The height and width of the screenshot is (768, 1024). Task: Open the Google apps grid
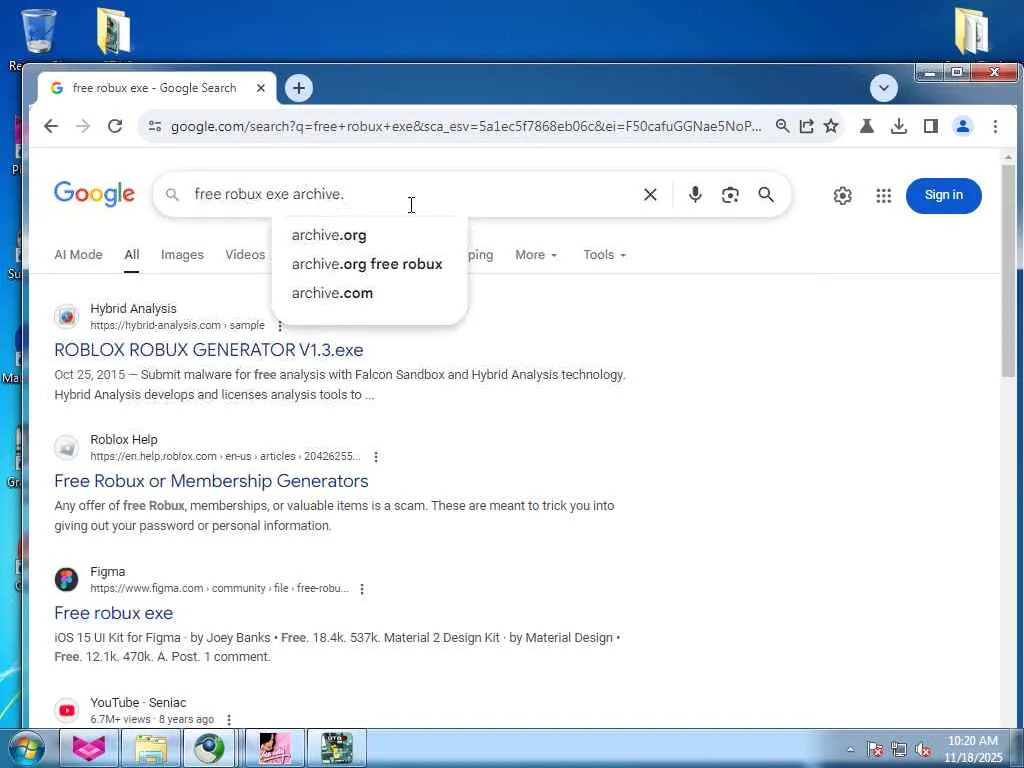click(884, 195)
